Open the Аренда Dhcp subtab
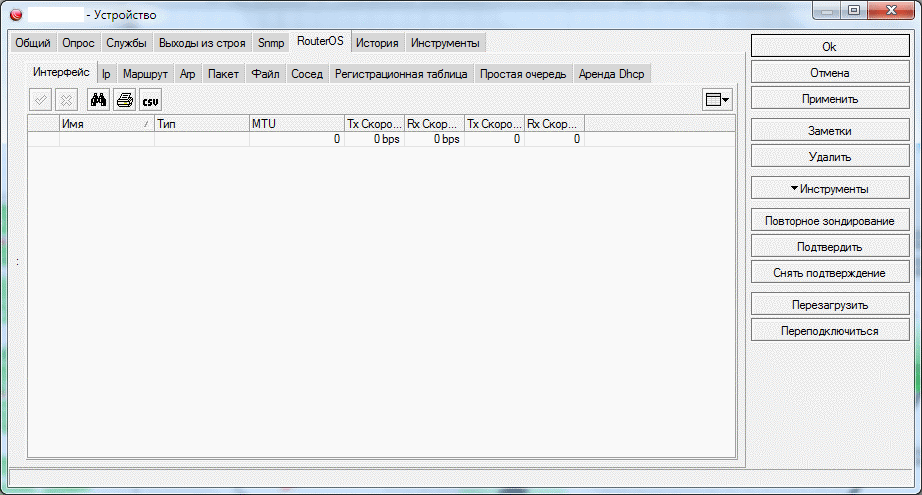This screenshot has height=495, width=922. coord(612,74)
